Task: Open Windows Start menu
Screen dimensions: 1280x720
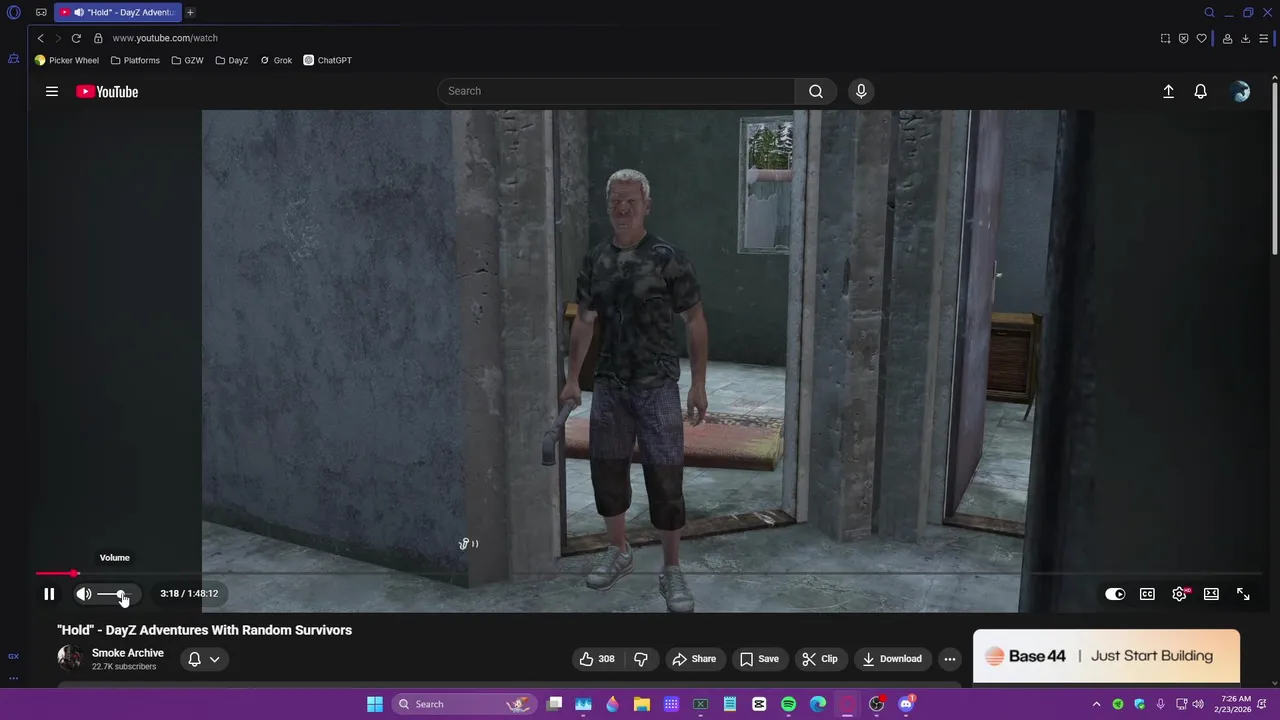Action: tap(374, 704)
